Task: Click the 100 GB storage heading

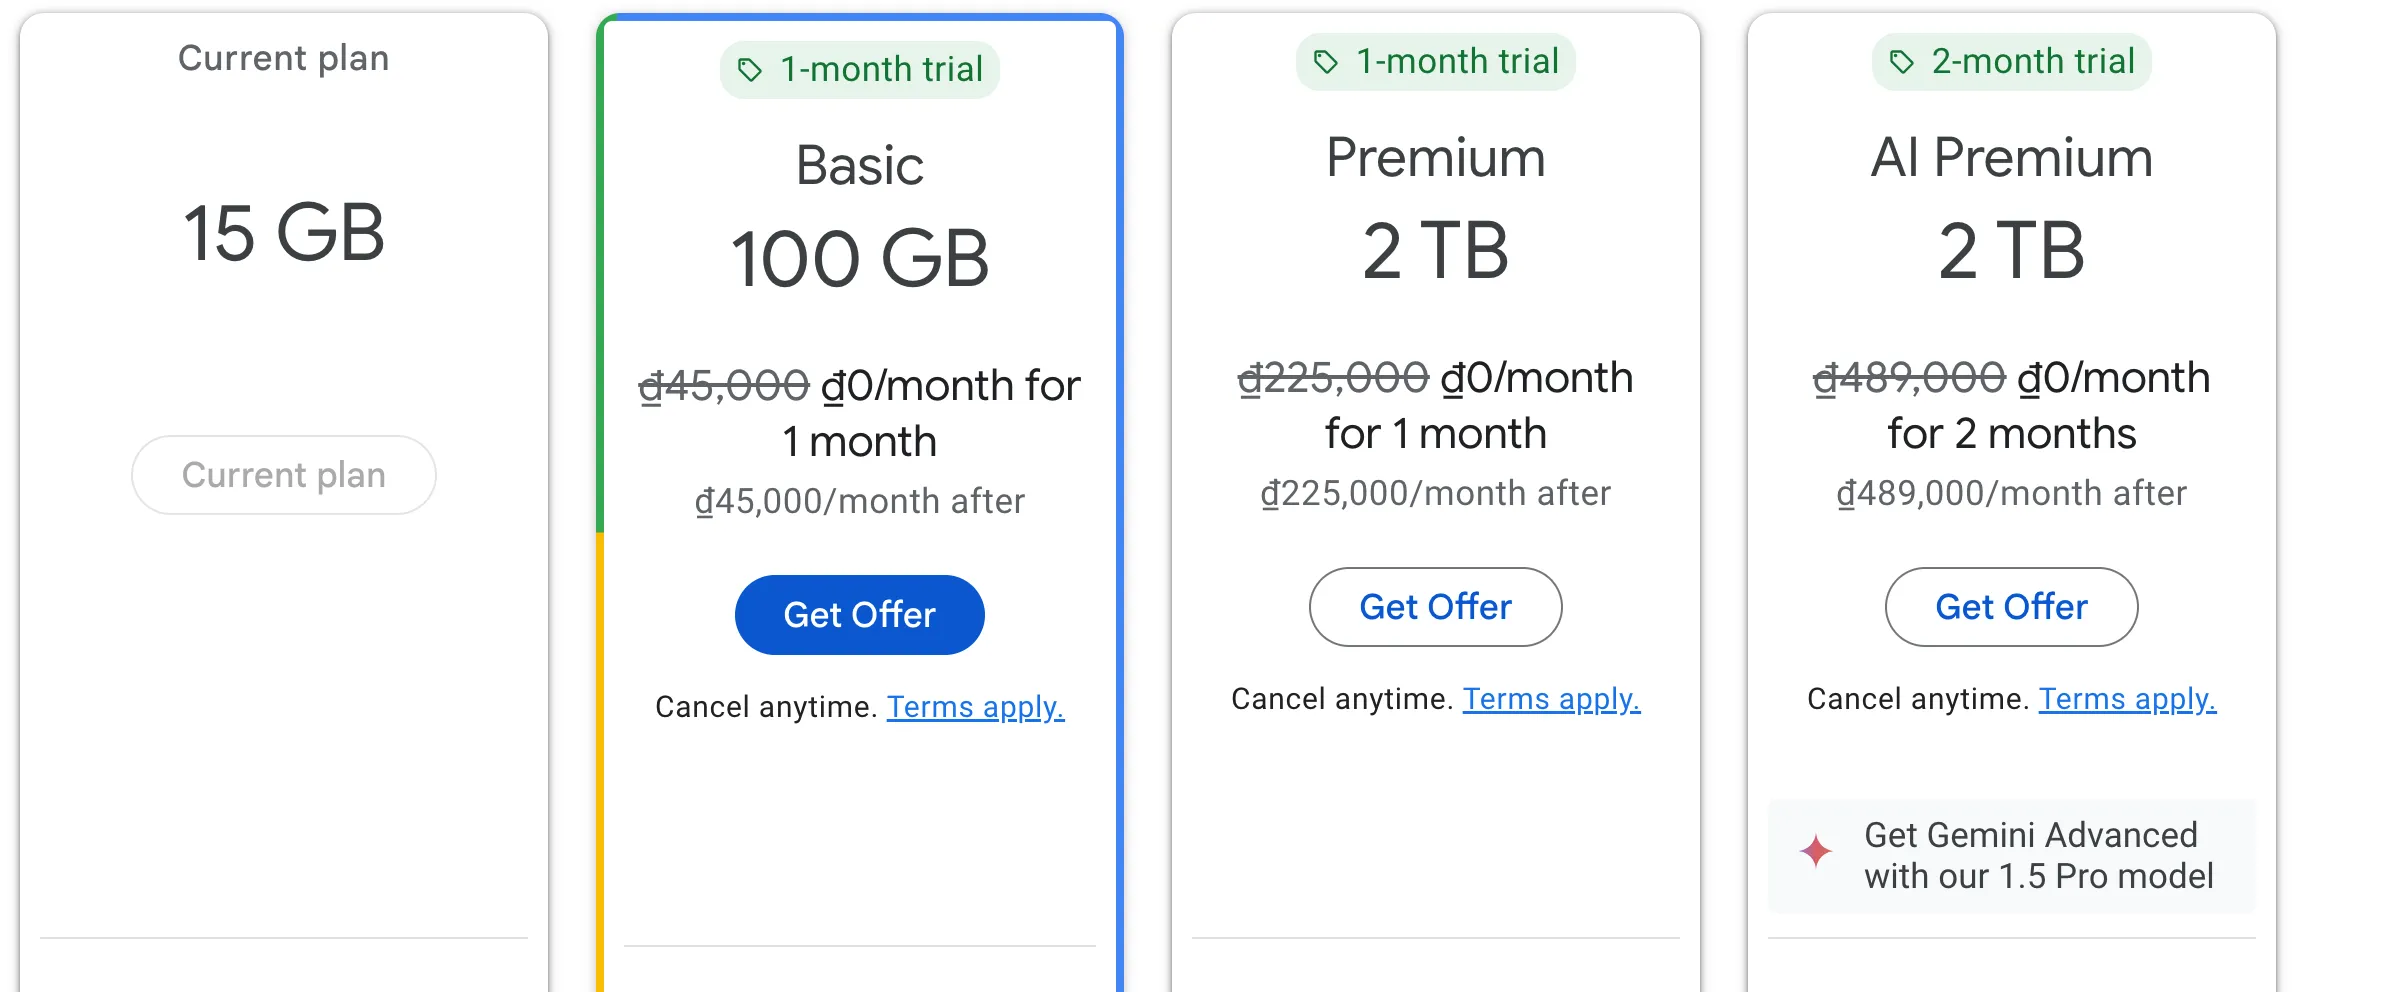Action: coord(858,257)
